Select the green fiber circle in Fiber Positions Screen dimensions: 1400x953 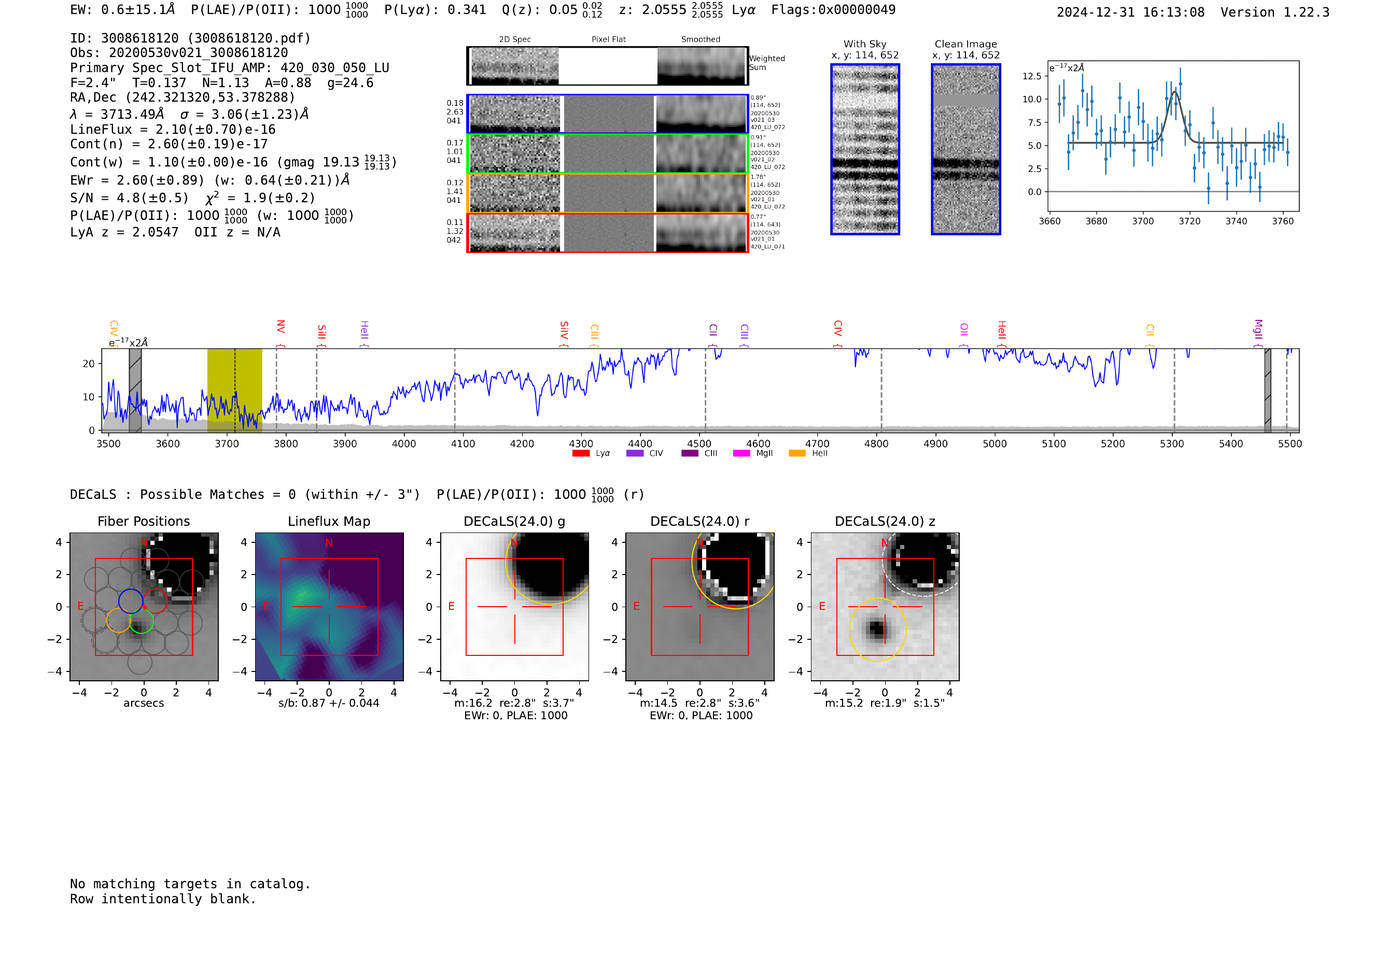click(x=142, y=622)
